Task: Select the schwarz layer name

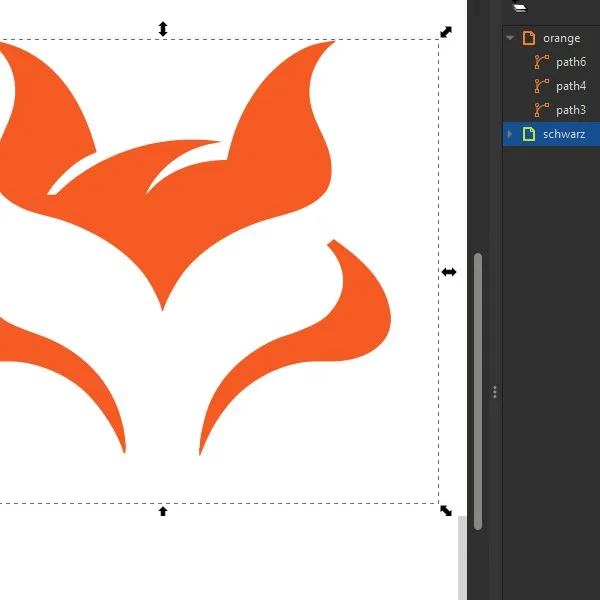Action: click(x=564, y=134)
